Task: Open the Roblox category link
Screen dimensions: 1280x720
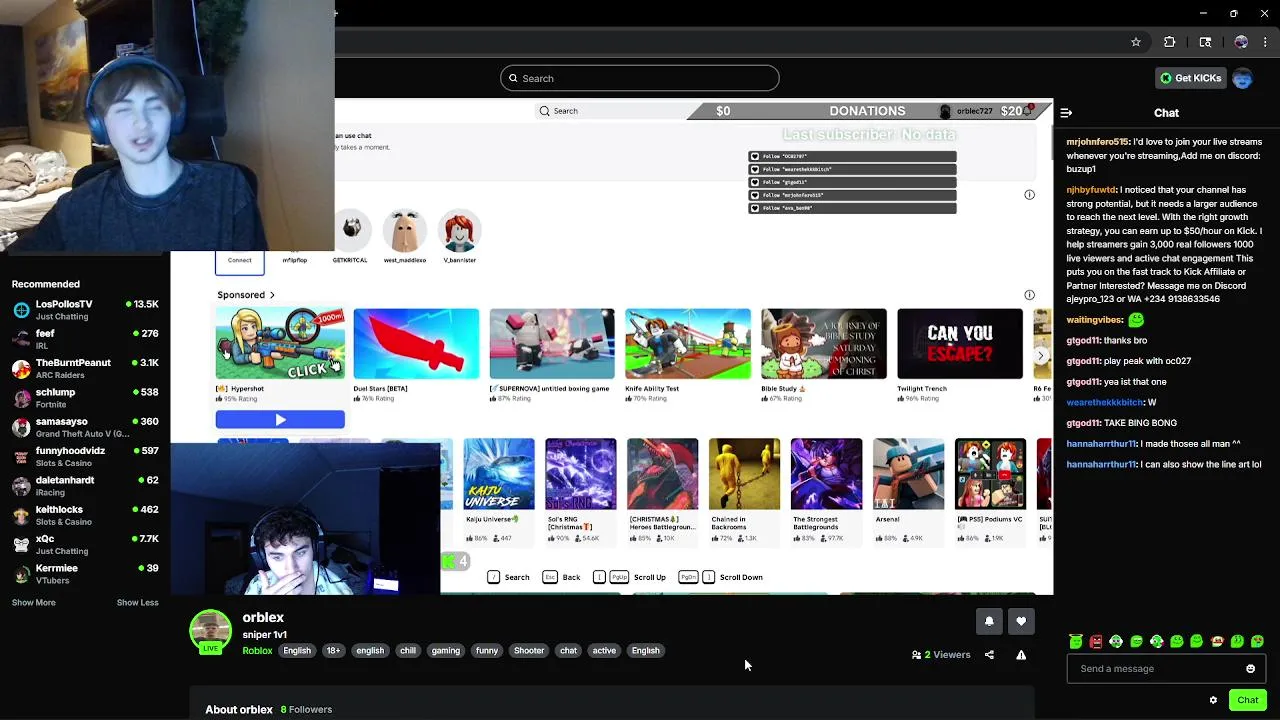Action: pos(257,651)
